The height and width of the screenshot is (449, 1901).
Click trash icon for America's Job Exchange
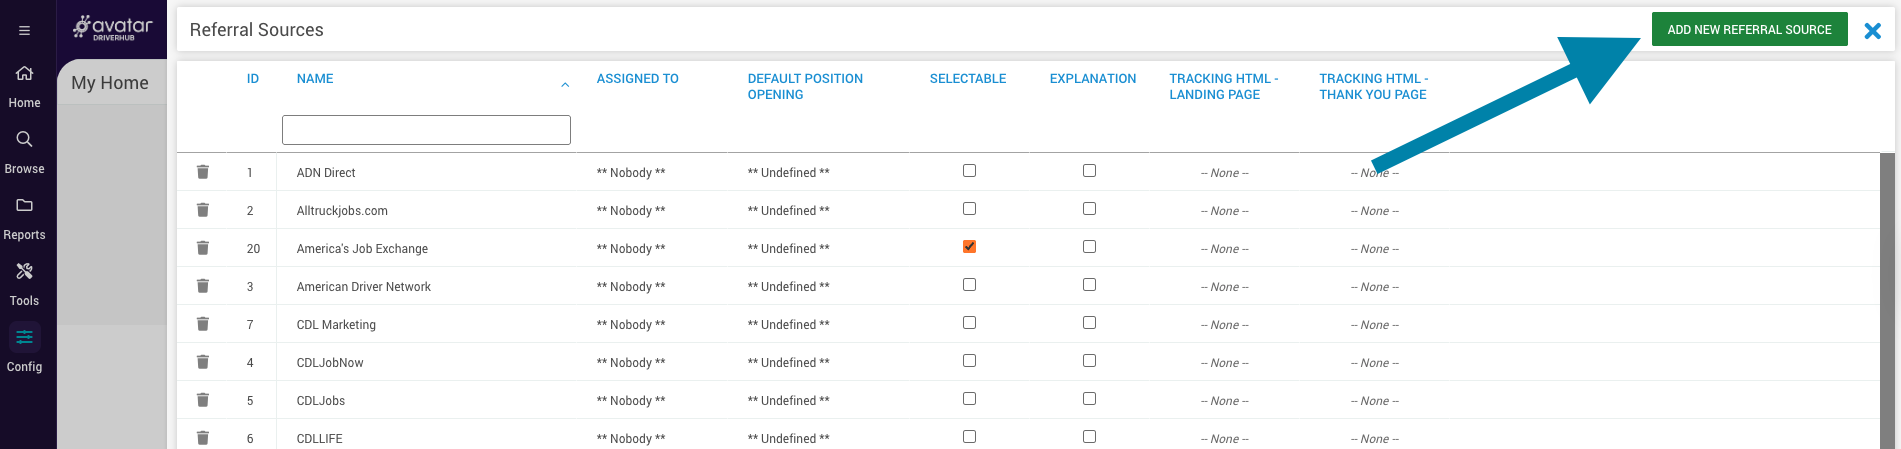coord(203,248)
